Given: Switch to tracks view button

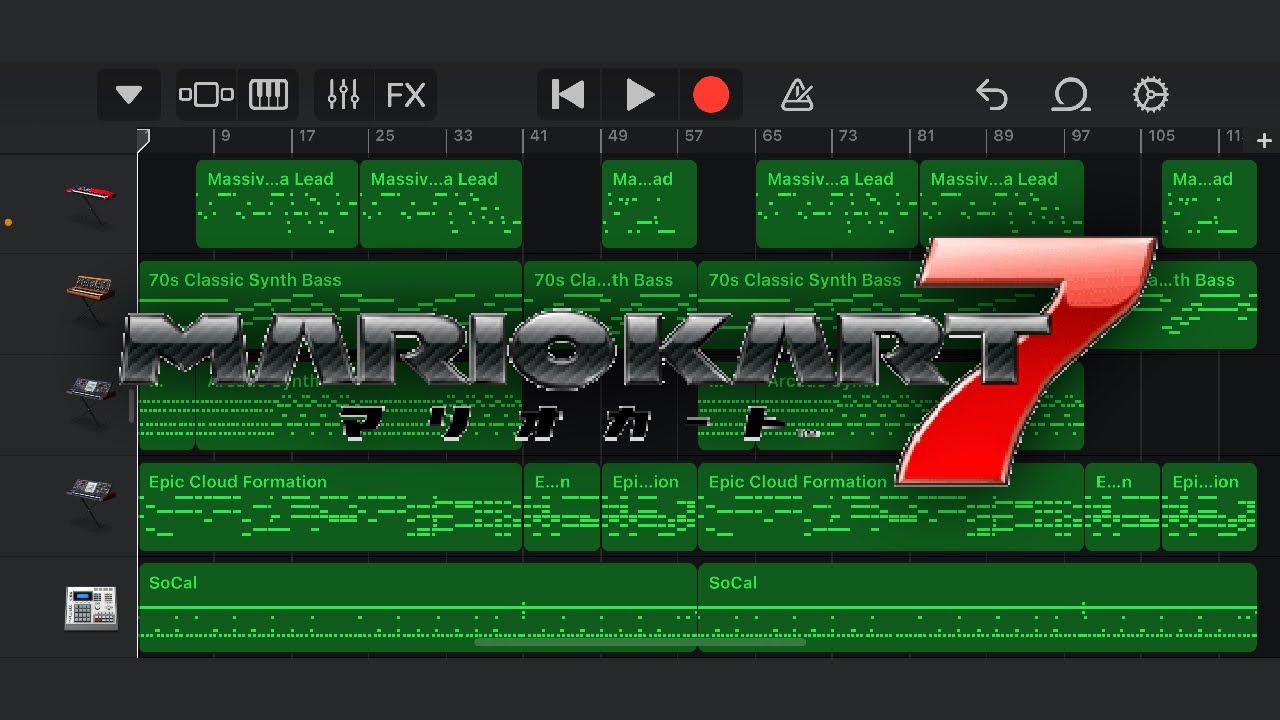Looking at the screenshot, I should pos(206,95).
